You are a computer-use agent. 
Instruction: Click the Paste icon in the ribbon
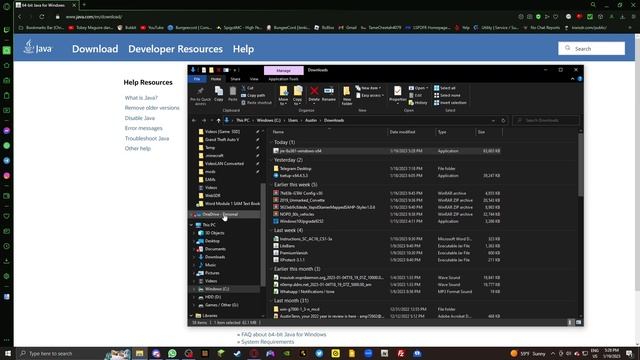click(233, 91)
